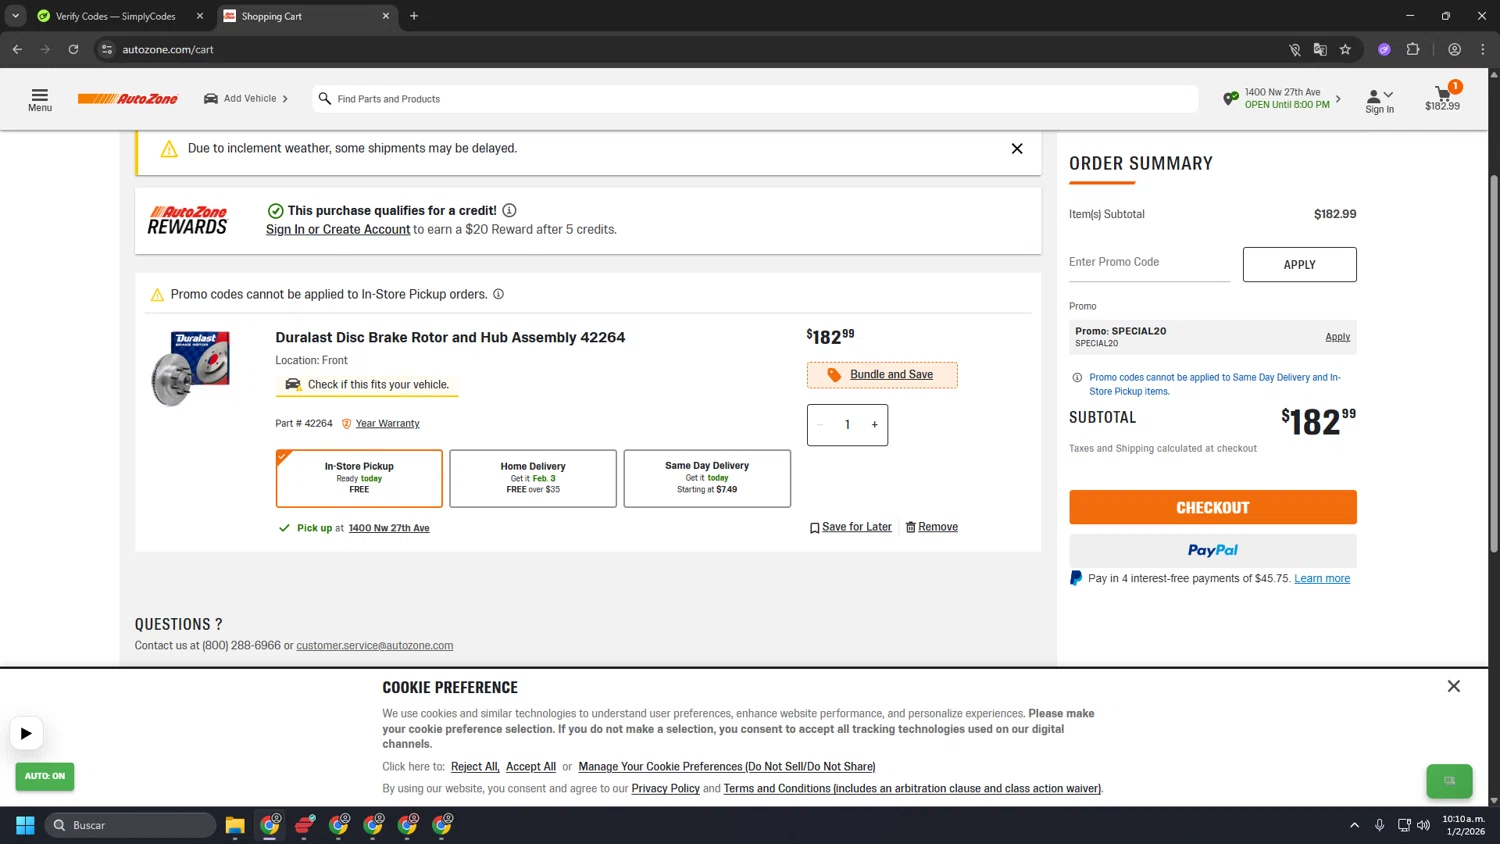Click the Chrome profile icon
The image size is (1500, 844).
tap(1454, 49)
